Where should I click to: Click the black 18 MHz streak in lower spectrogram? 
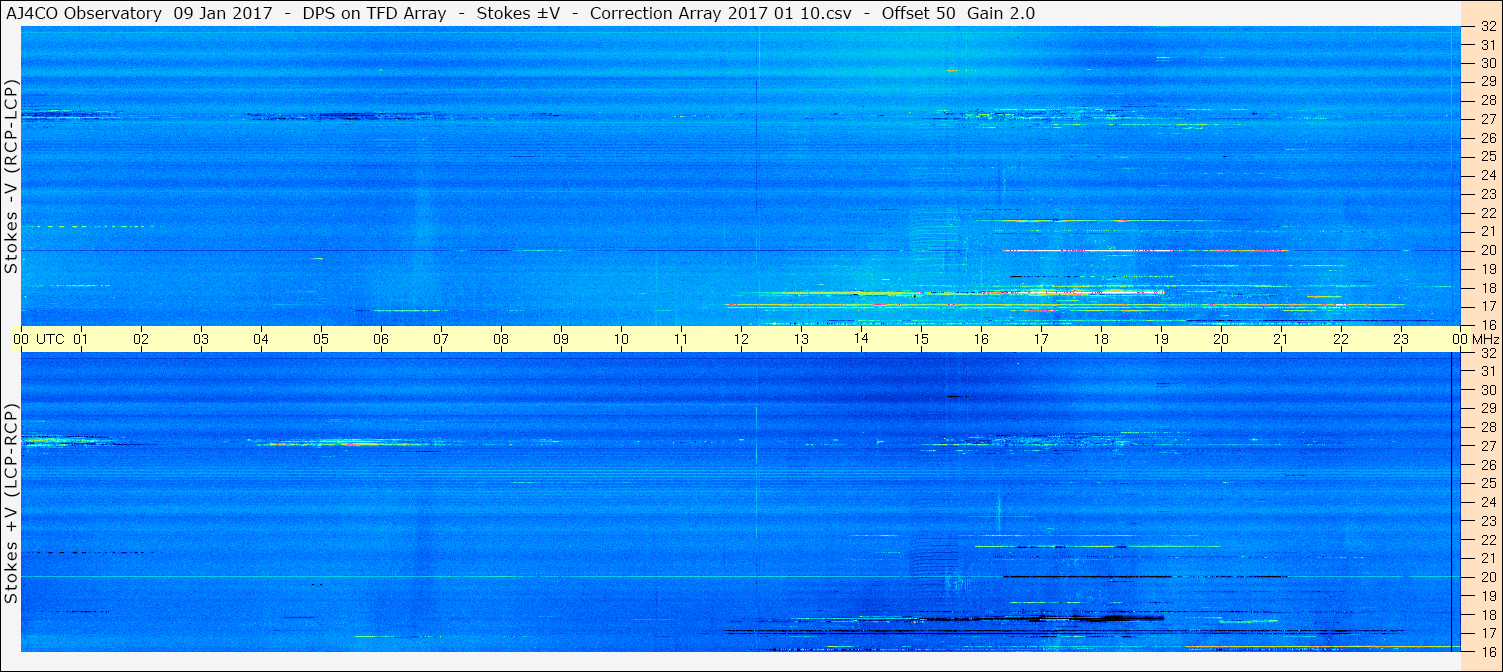click(x=1040, y=619)
